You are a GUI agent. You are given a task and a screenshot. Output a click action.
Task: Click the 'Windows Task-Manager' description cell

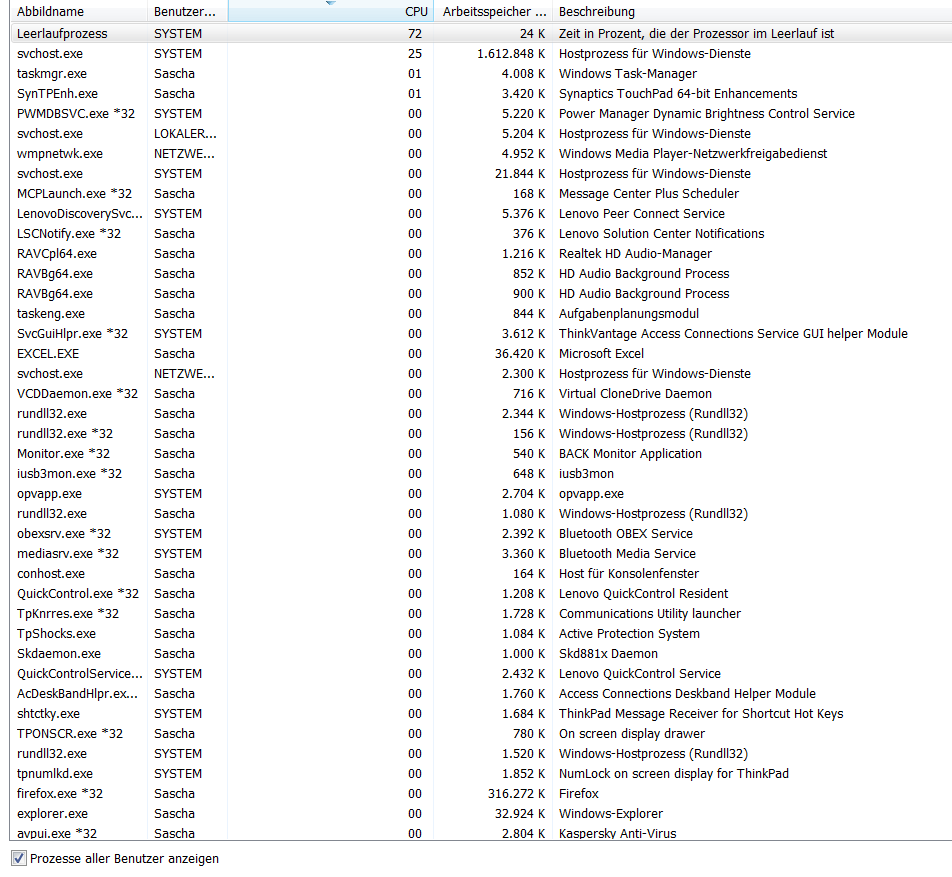628,73
